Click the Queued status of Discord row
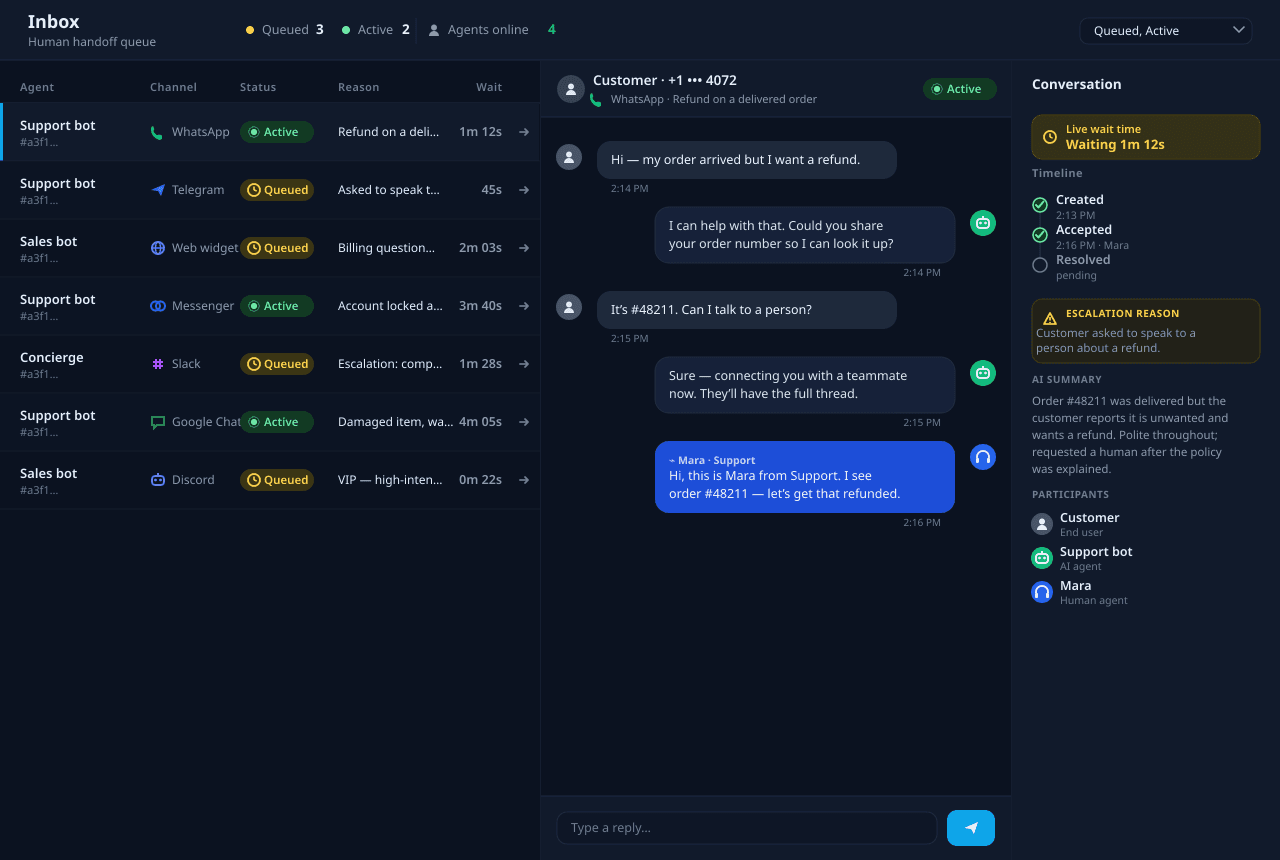 [x=277, y=480]
